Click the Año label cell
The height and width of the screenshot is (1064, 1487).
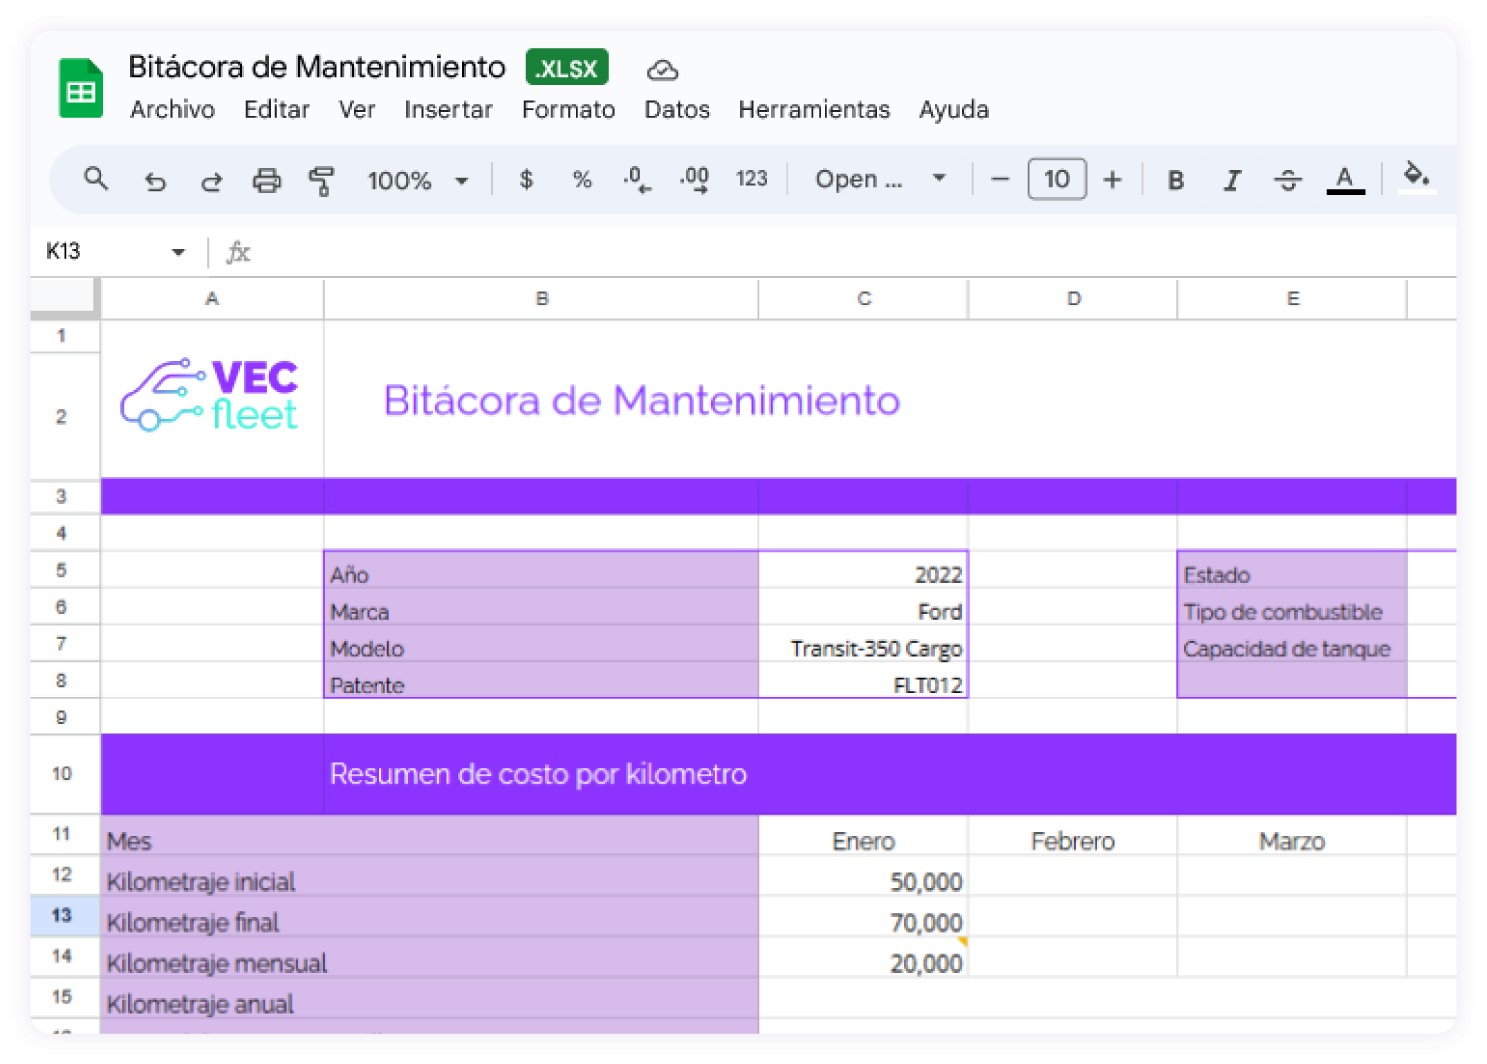click(x=541, y=570)
